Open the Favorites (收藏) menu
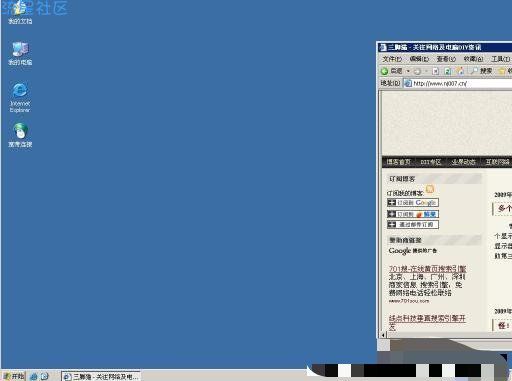The width and height of the screenshot is (512, 381). coord(473,59)
